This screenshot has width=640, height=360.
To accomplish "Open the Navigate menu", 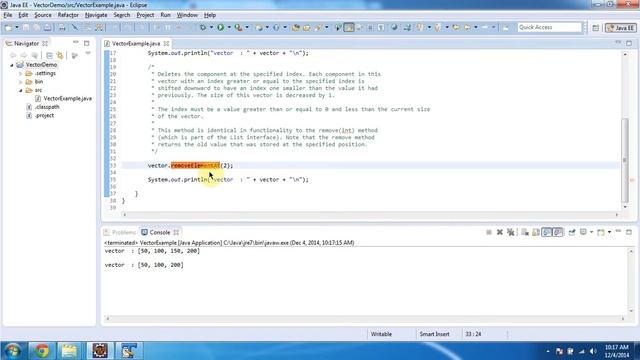I will [96, 15].
